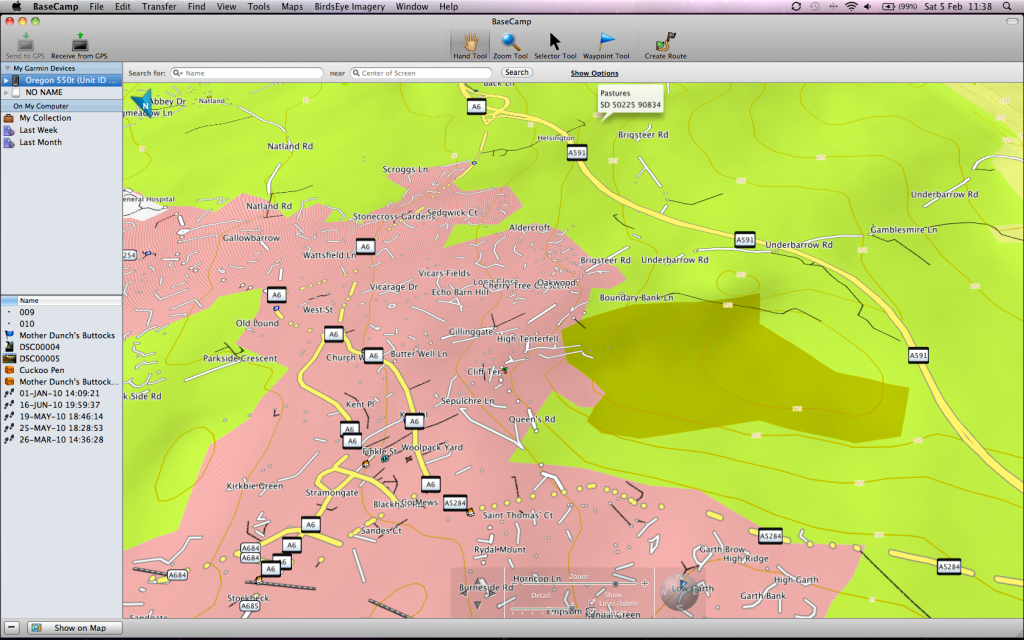Pan map right with overlay right arrow
The image size is (1024, 640).
click(494, 593)
